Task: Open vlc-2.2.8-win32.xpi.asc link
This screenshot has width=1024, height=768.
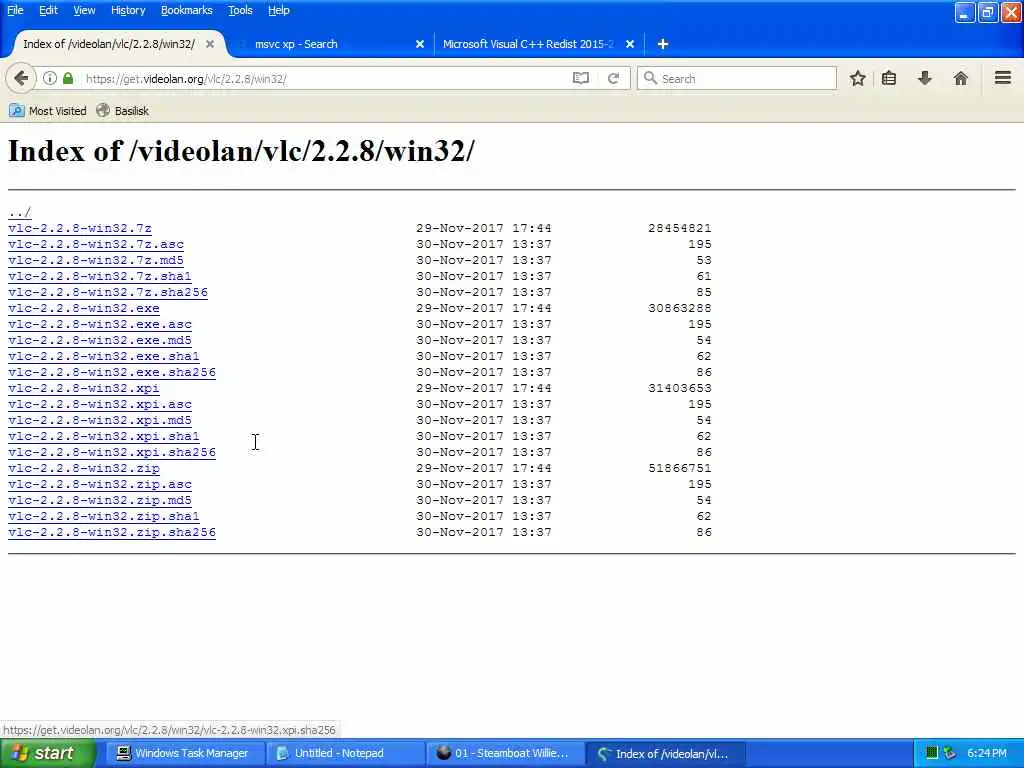Action: pyautogui.click(x=100, y=404)
